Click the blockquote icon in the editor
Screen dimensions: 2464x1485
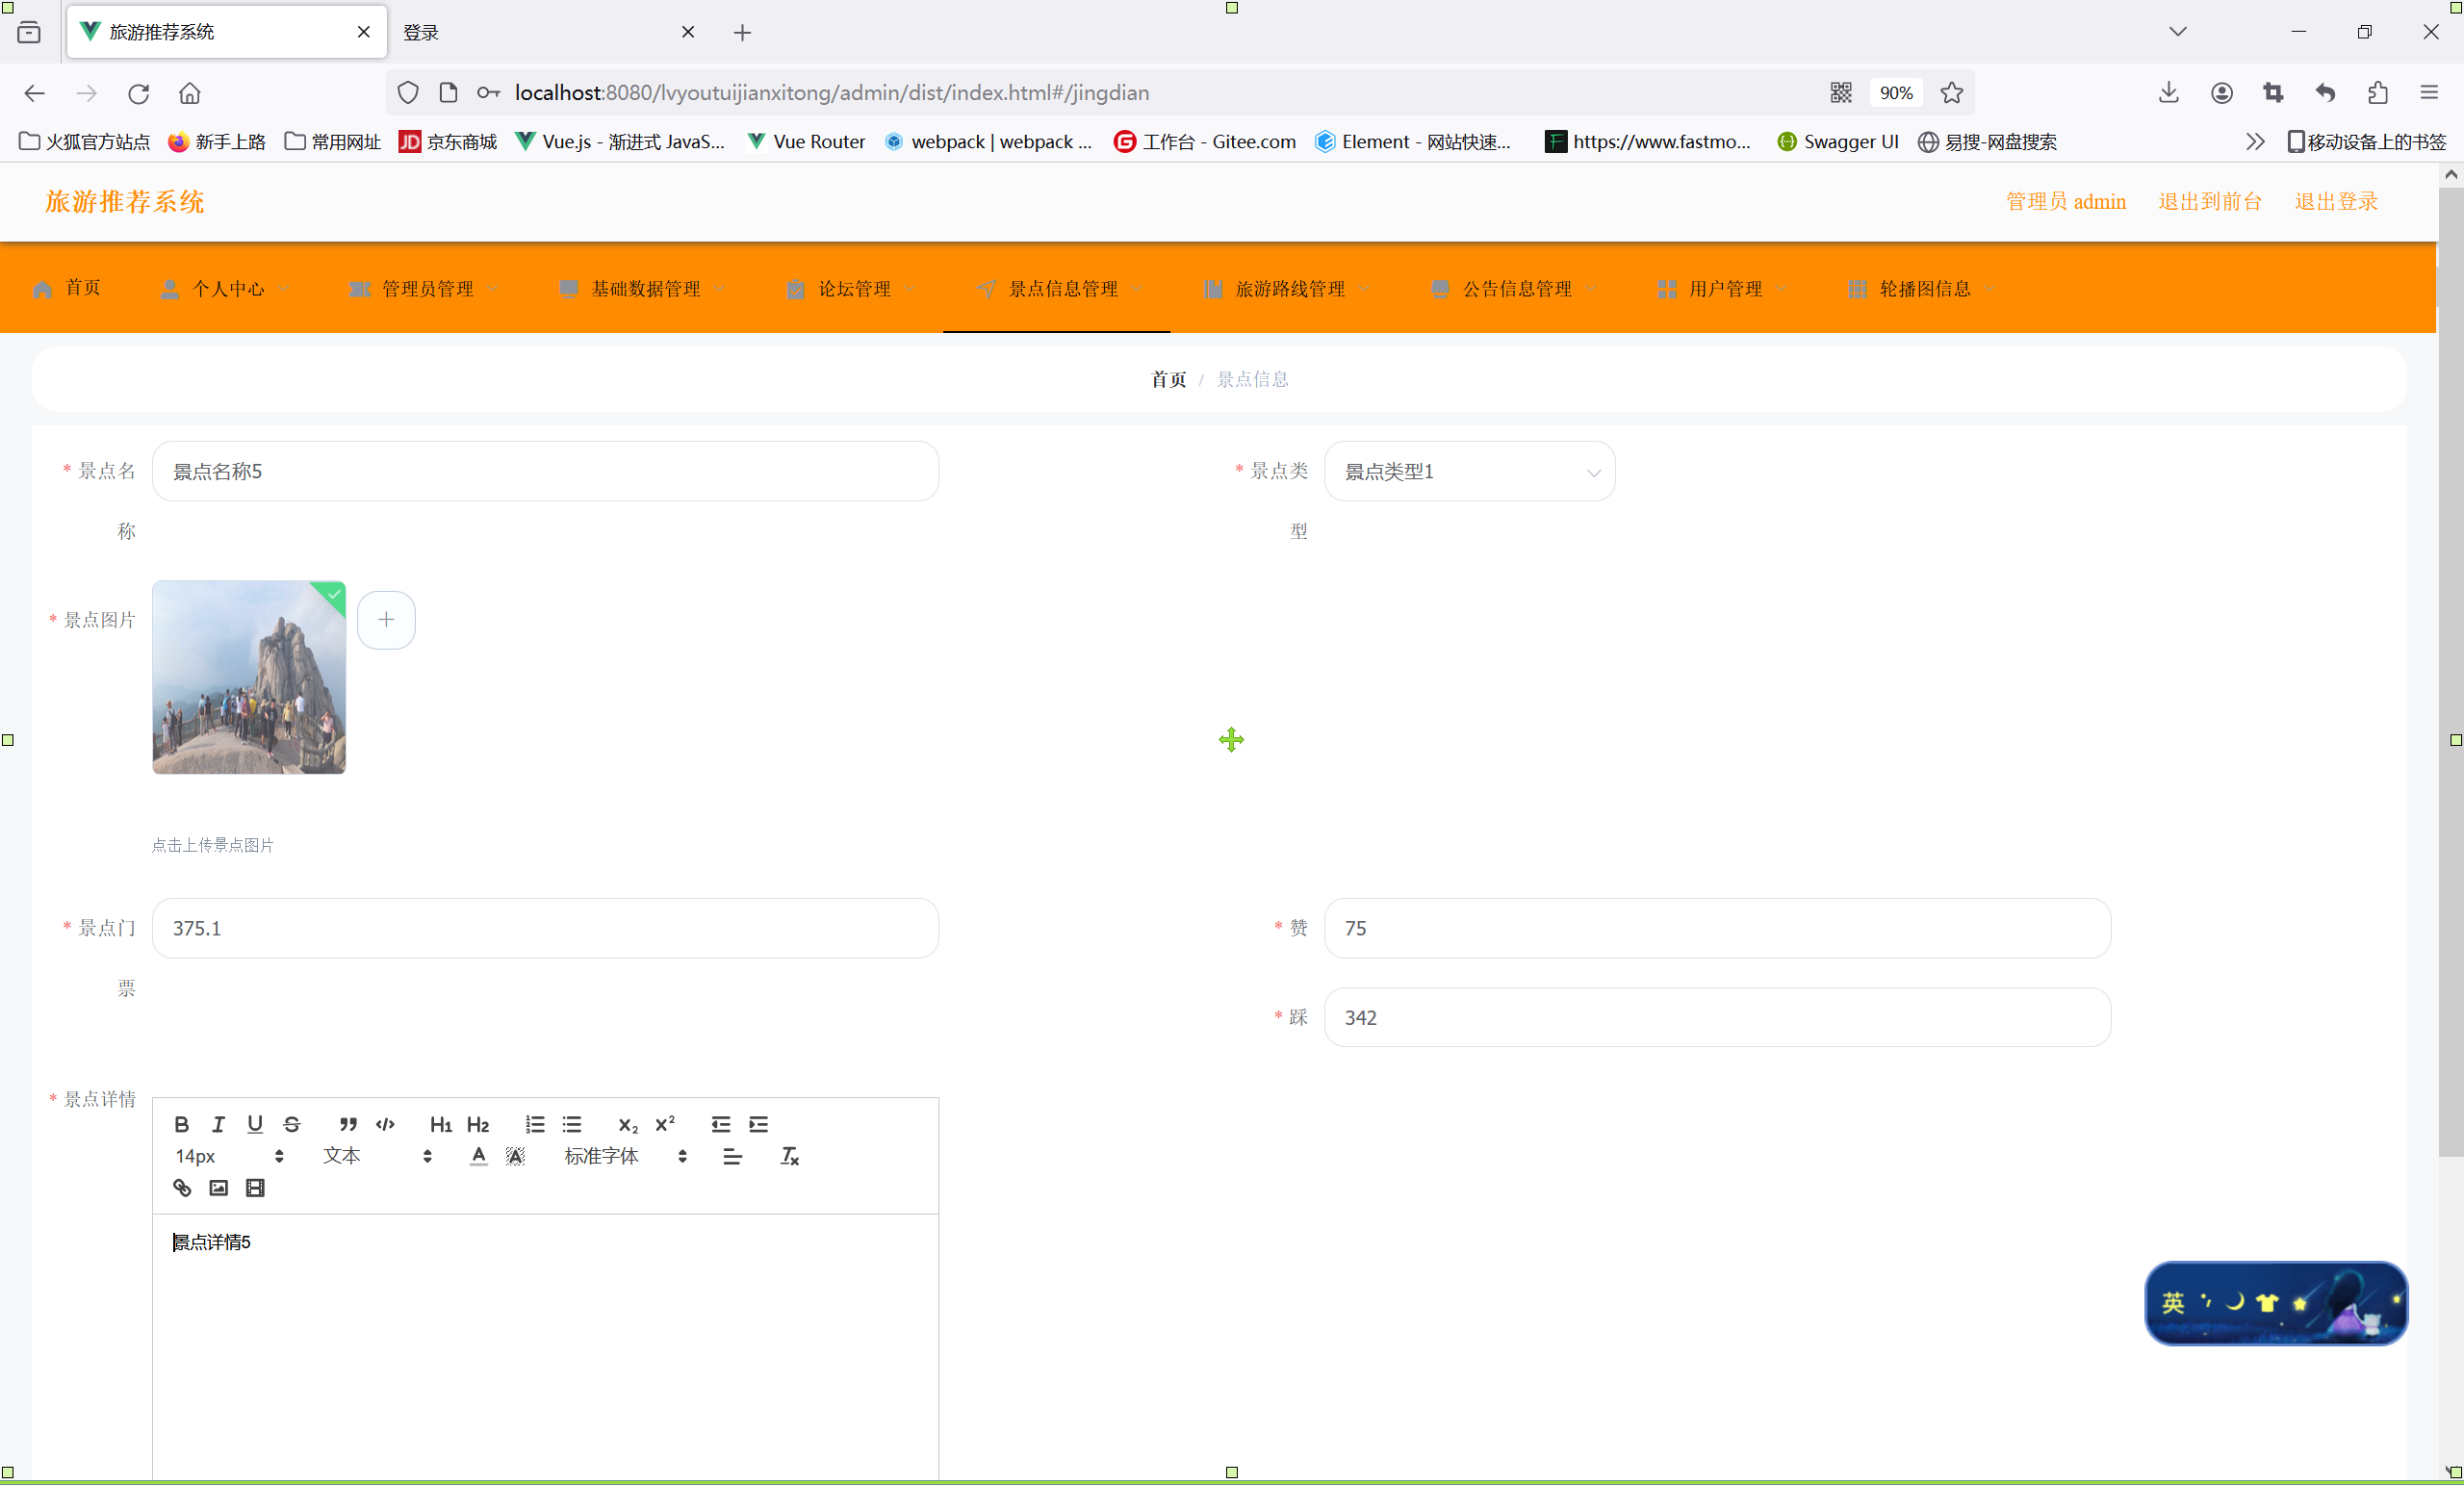[x=348, y=1124]
